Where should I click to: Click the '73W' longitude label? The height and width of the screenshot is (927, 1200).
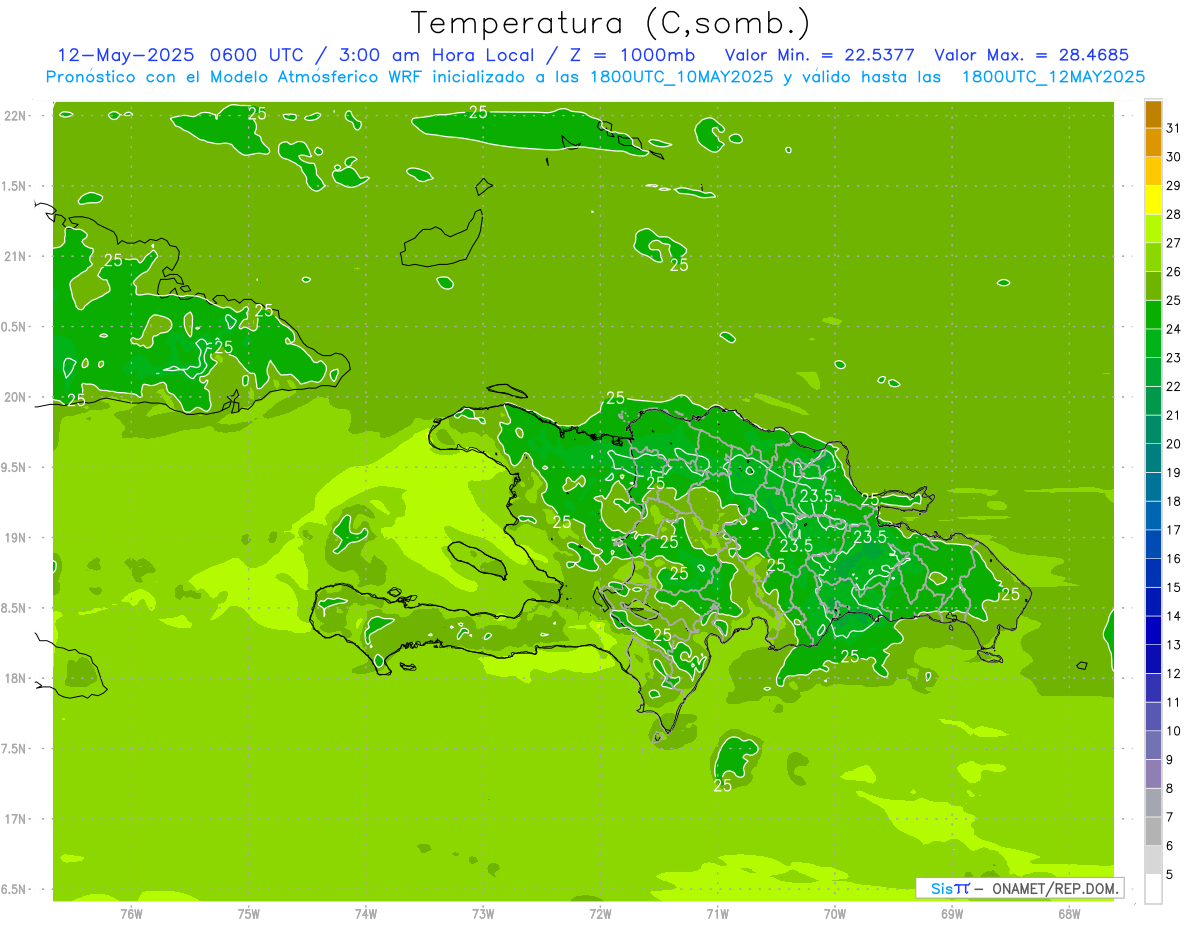tap(483, 914)
